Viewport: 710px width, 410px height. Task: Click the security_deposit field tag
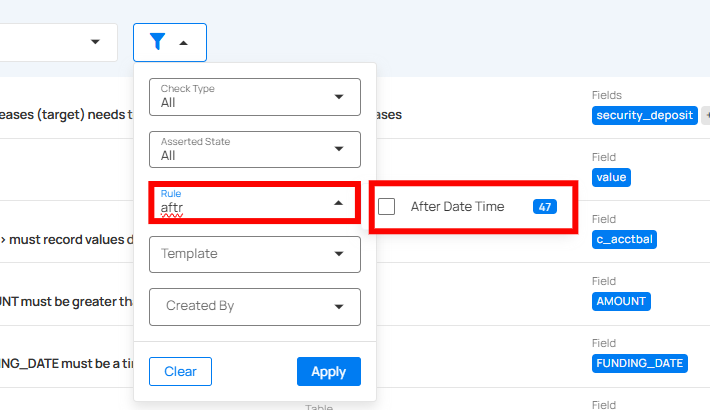(644, 115)
